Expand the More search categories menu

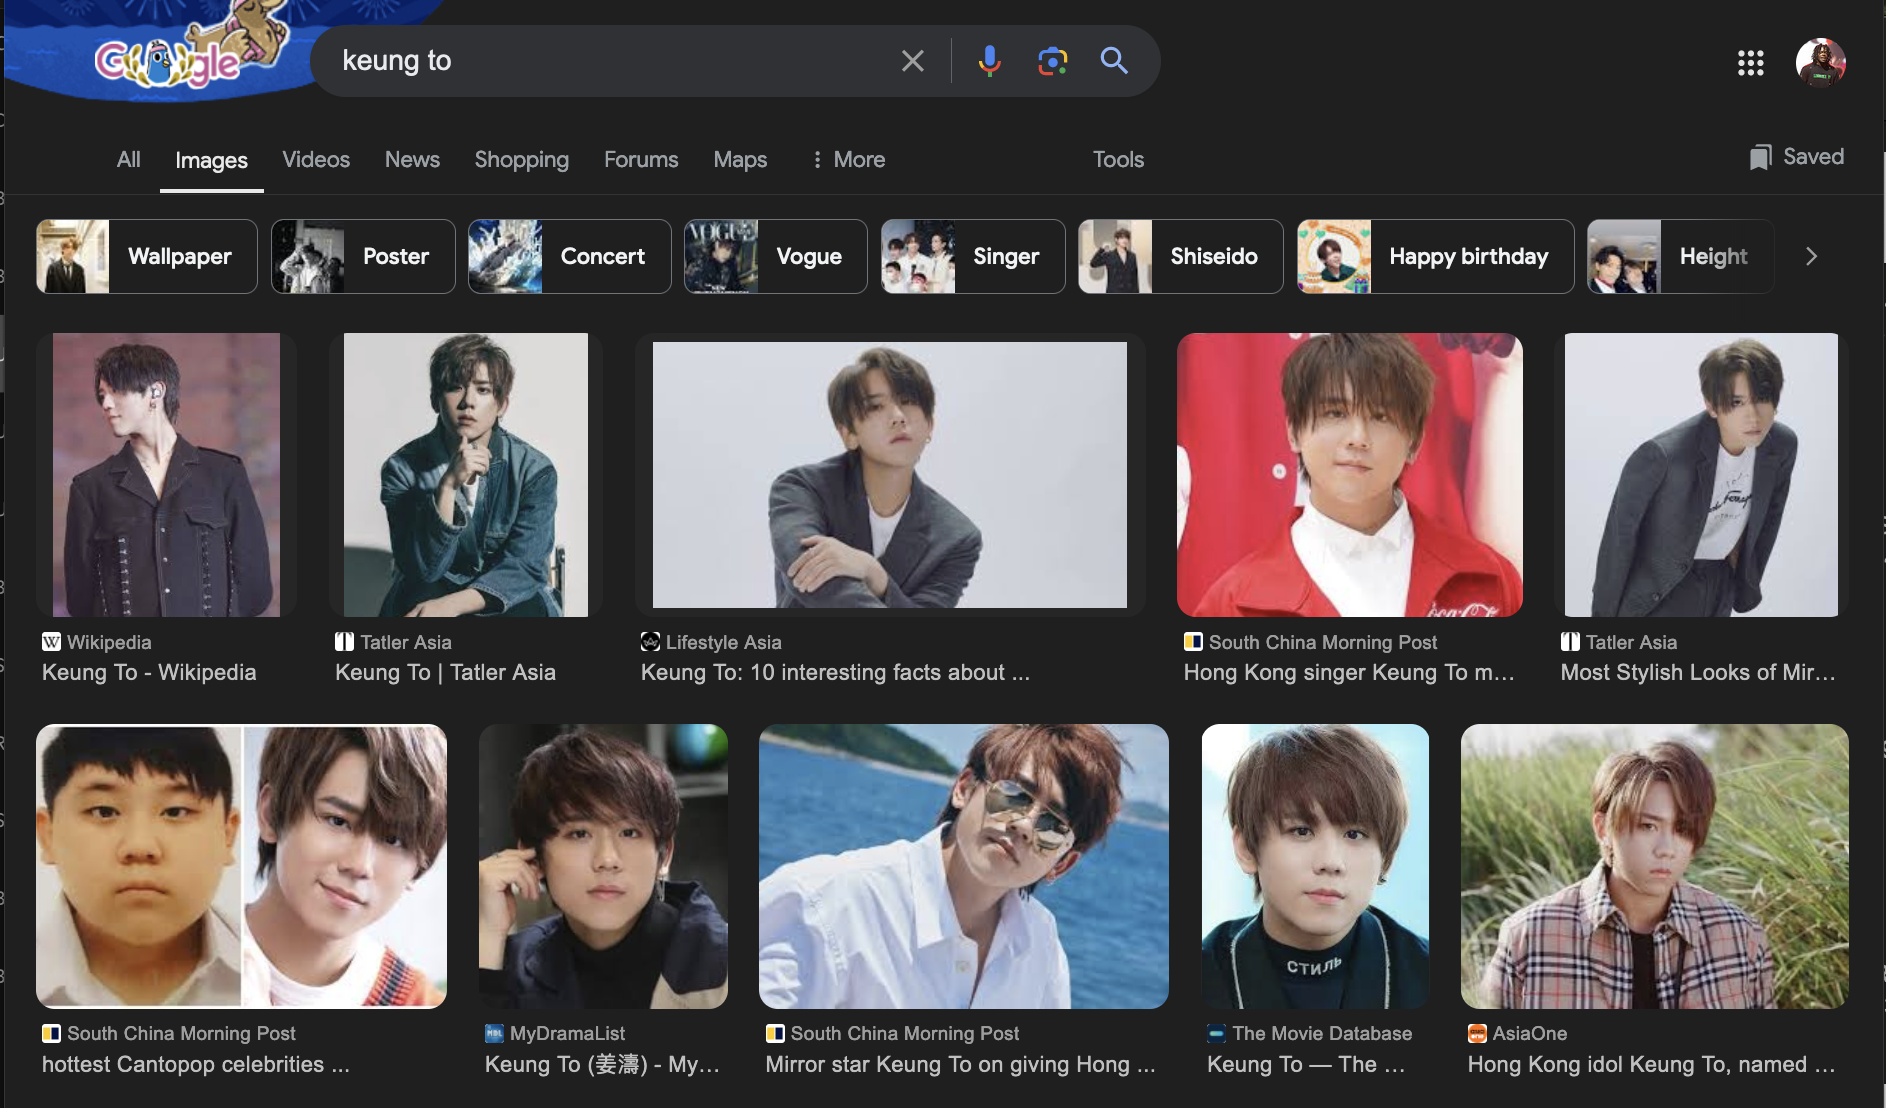[x=848, y=160]
